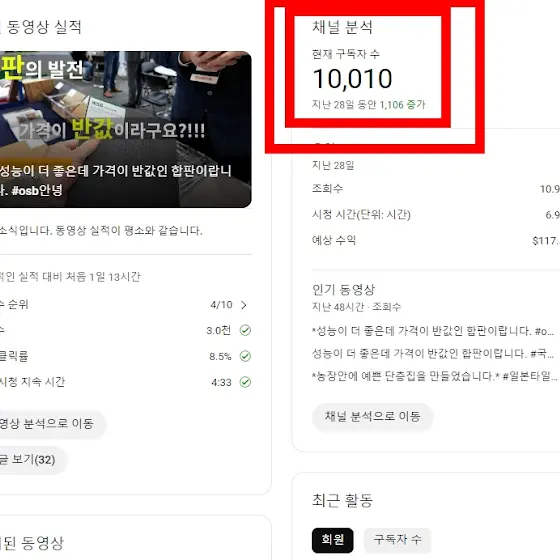Open the 영상 분석으로 이동 button
Viewport: 560px width, 560px height.
(x=50, y=424)
